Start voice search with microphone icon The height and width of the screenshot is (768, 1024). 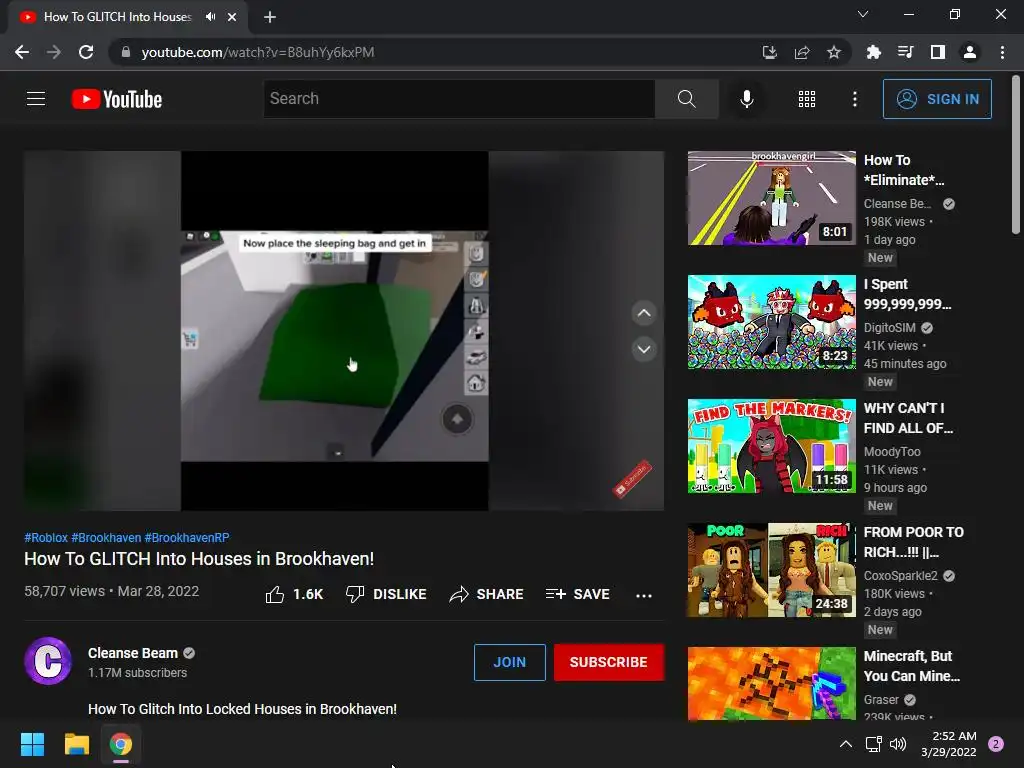point(746,99)
